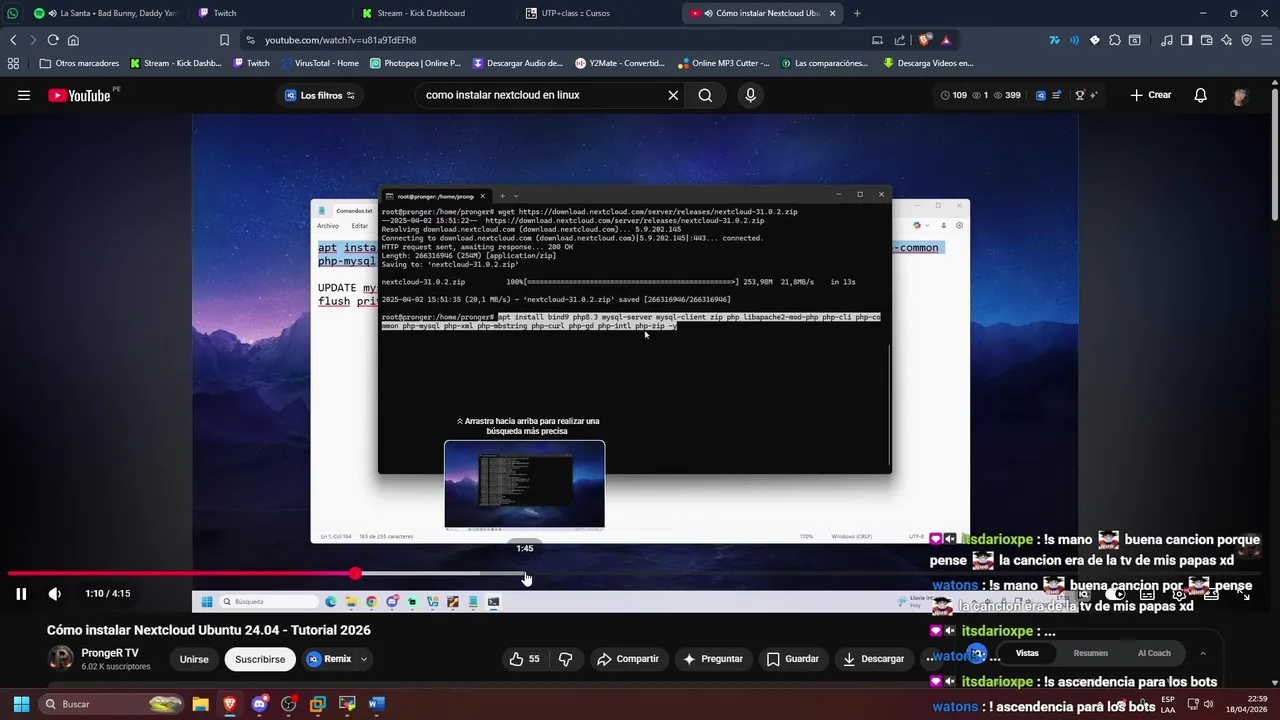Click the Crear button
Image resolution: width=1280 pixels, height=720 pixels.
pyautogui.click(x=1151, y=95)
